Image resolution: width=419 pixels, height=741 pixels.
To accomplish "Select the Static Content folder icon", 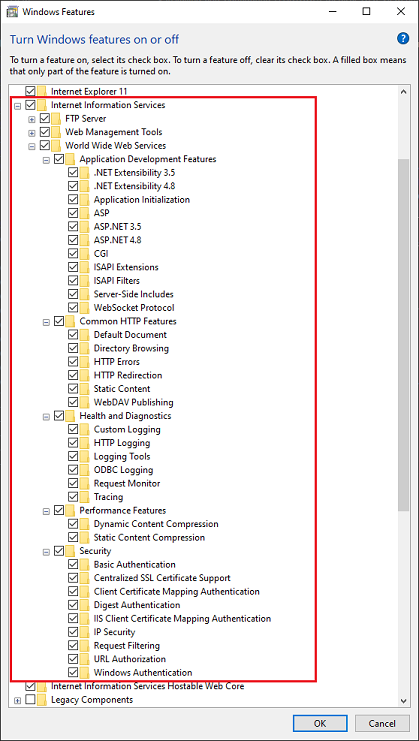I will coord(85,389).
